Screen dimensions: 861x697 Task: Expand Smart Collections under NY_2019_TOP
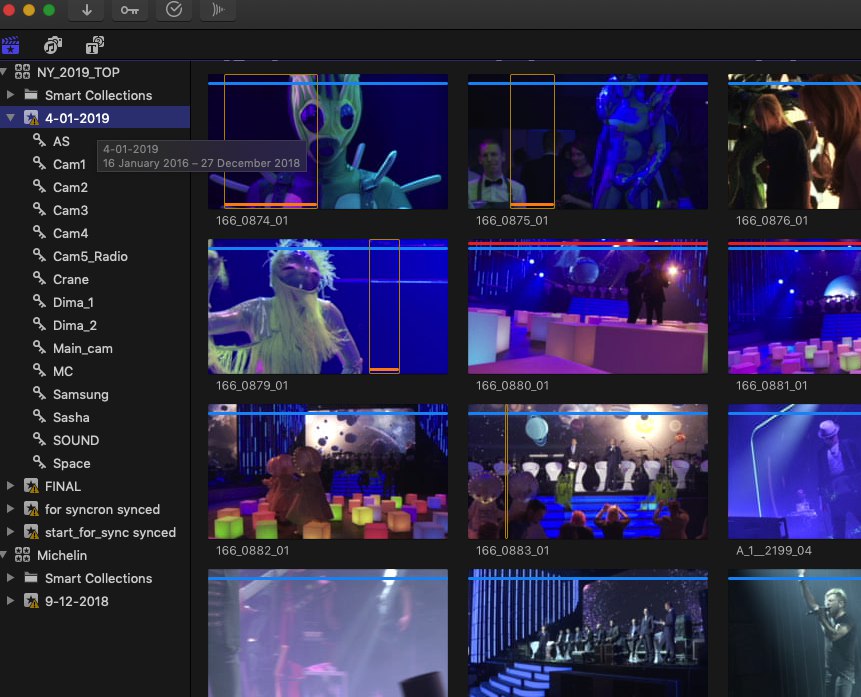click(10, 95)
